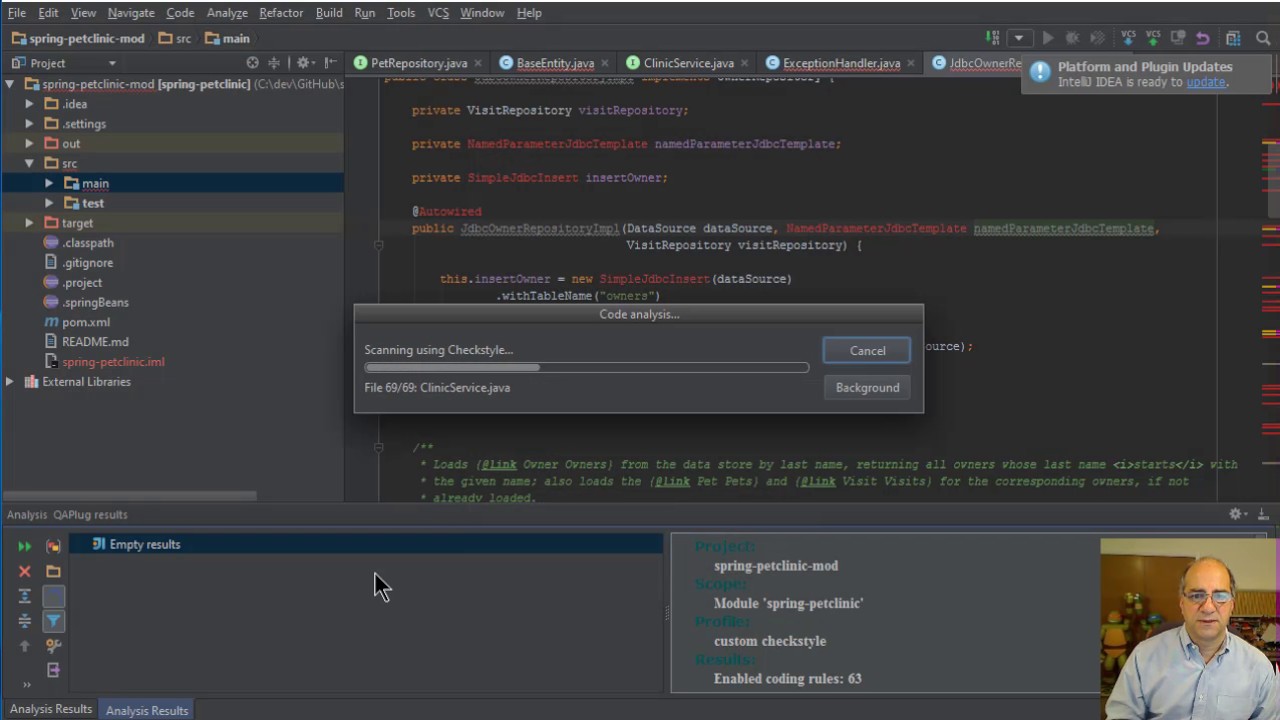The width and height of the screenshot is (1280, 720).
Task: Toggle the dark square button above filter
Action: (x=53, y=596)
